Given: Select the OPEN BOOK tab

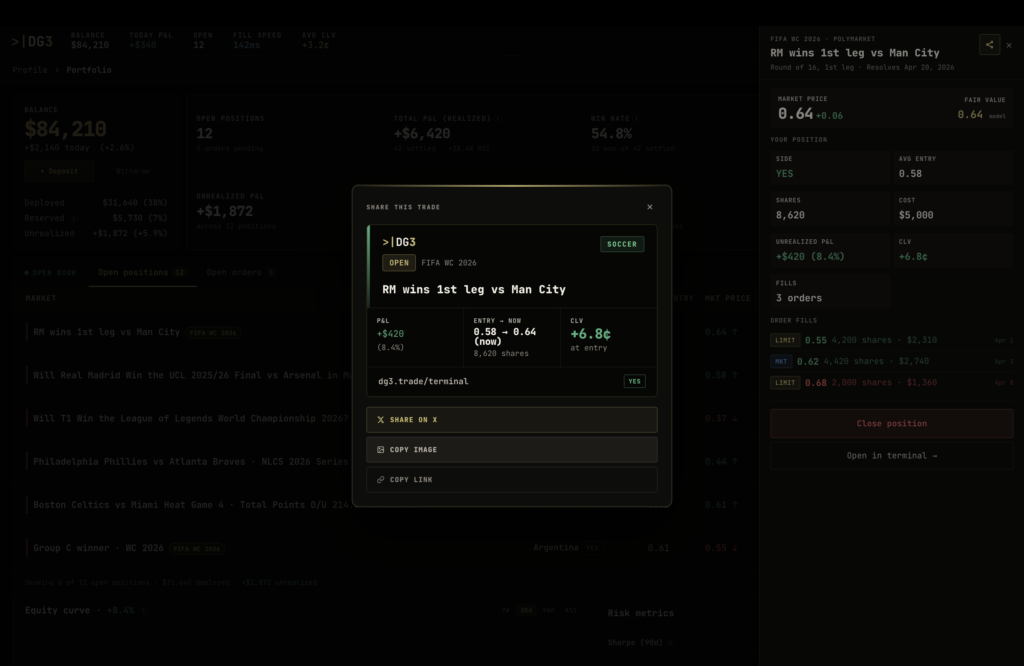Looking at the screenshot, I should [50, 273].
